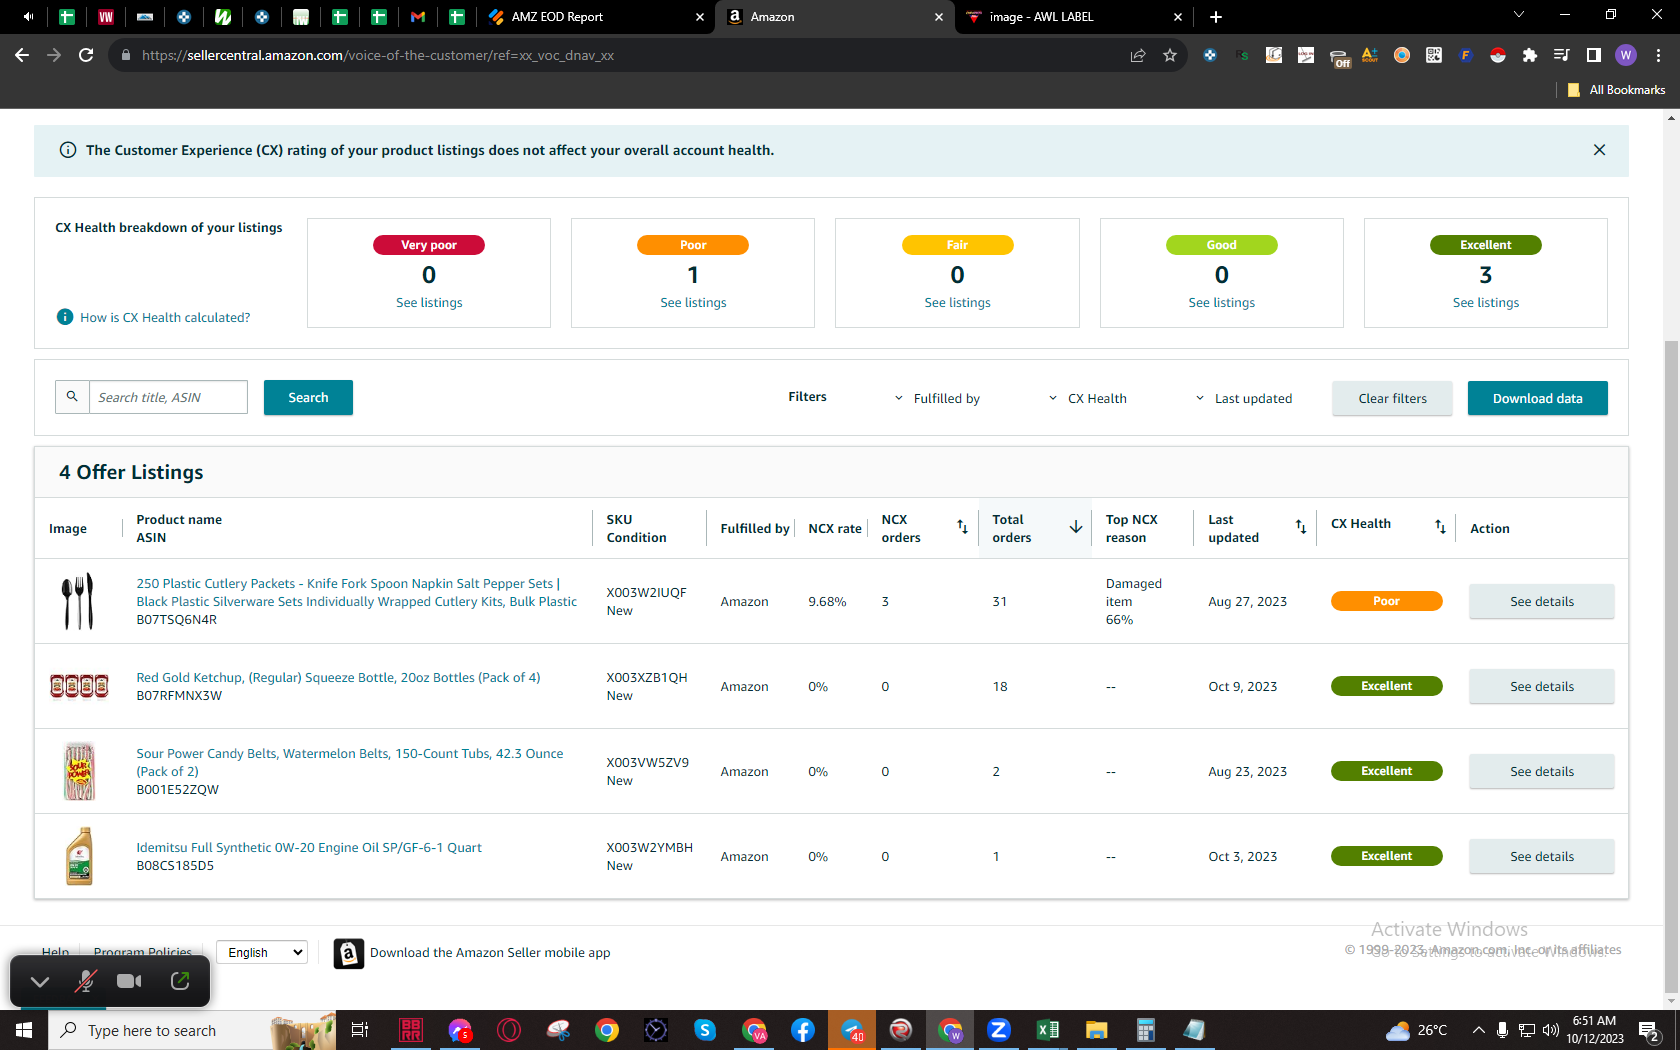Toggle the camera in the floating bar
The width and height of the screenshot is (1680, 1050).
pyautogui.click(x=129, y=981)
